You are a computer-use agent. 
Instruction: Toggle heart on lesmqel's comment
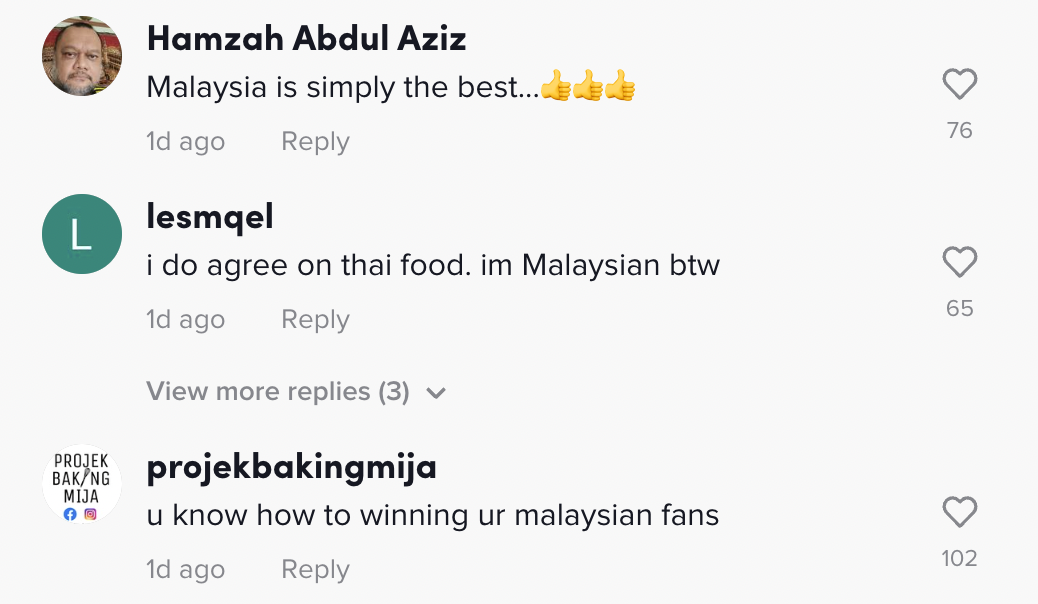tap(959, 263)
